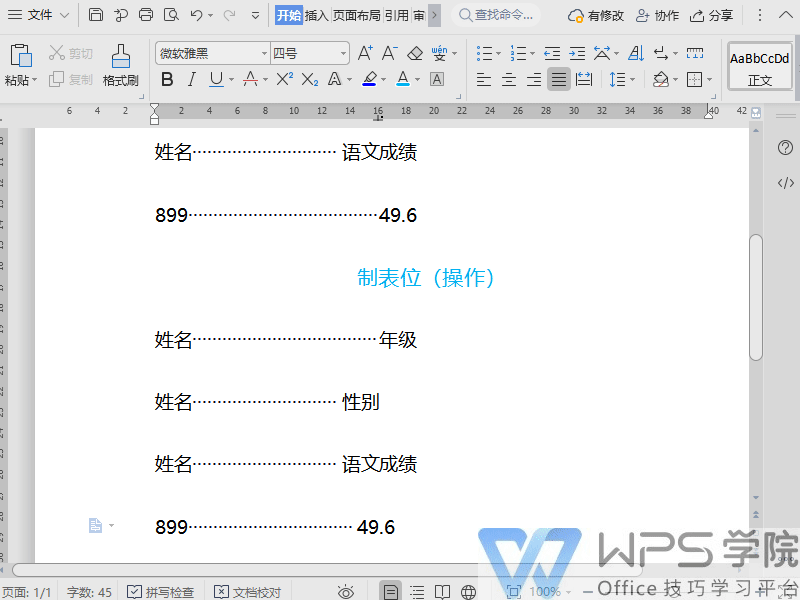Open the Help question mark icon

click(785, 148)
